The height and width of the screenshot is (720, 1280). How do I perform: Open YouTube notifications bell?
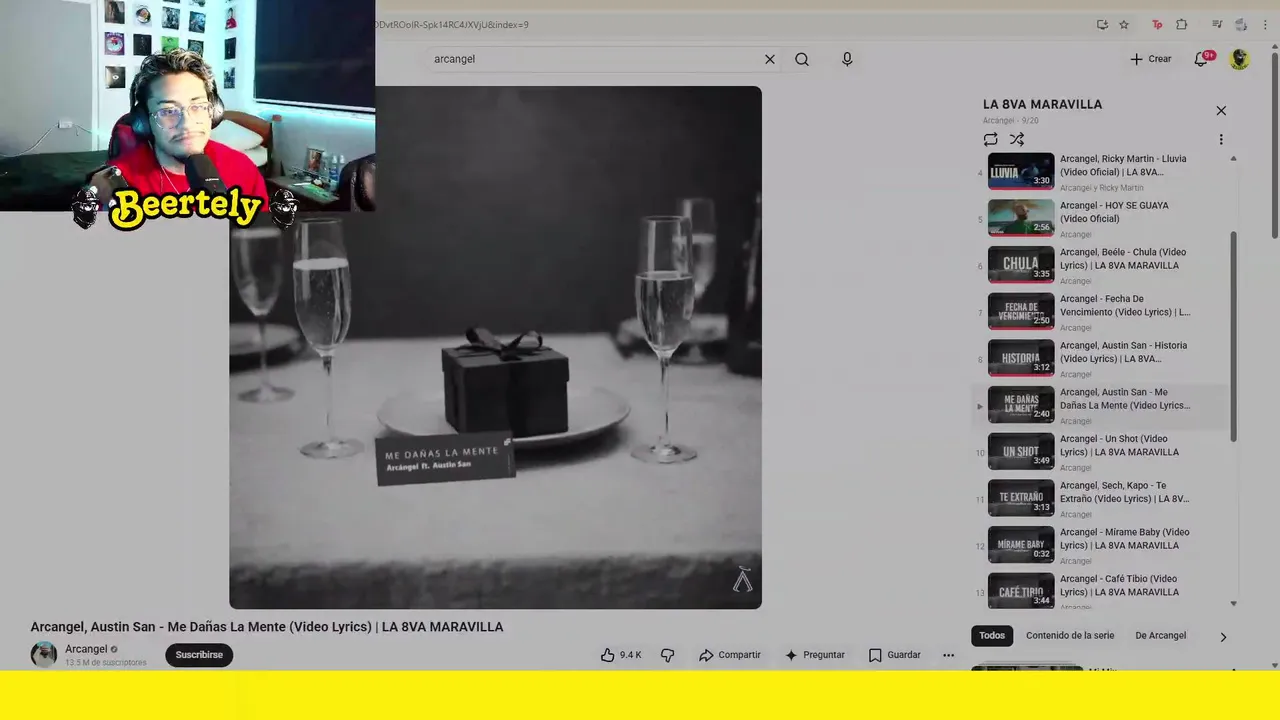tap(1202, 59)
